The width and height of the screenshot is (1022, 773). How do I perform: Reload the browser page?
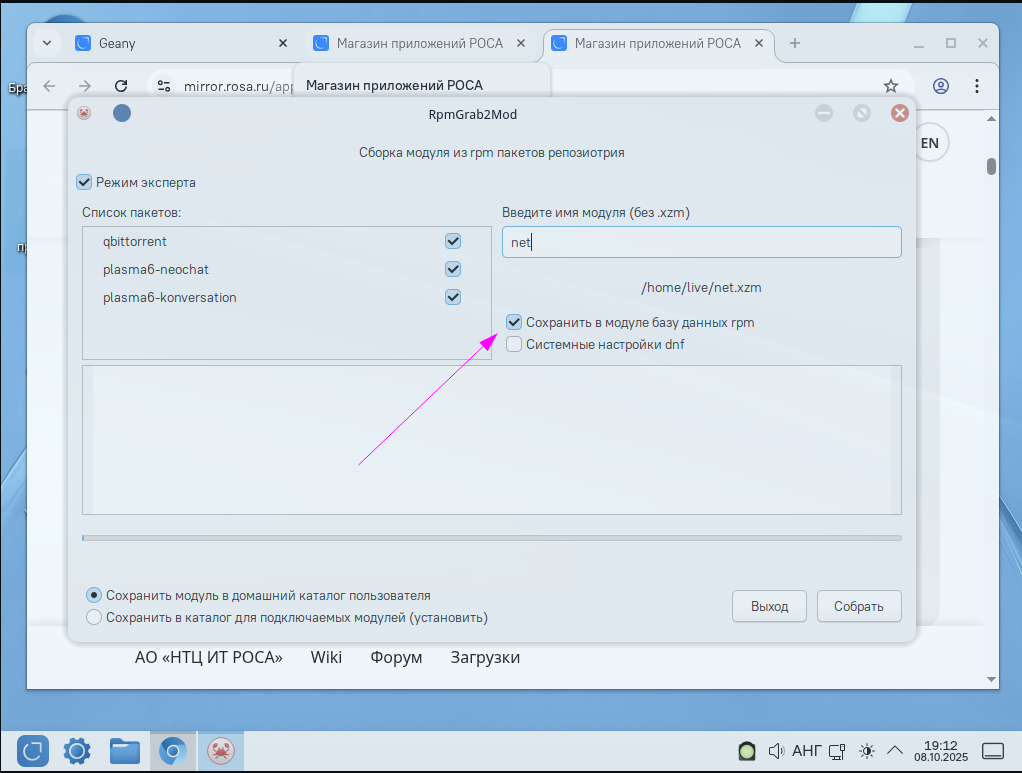(121, 86)
